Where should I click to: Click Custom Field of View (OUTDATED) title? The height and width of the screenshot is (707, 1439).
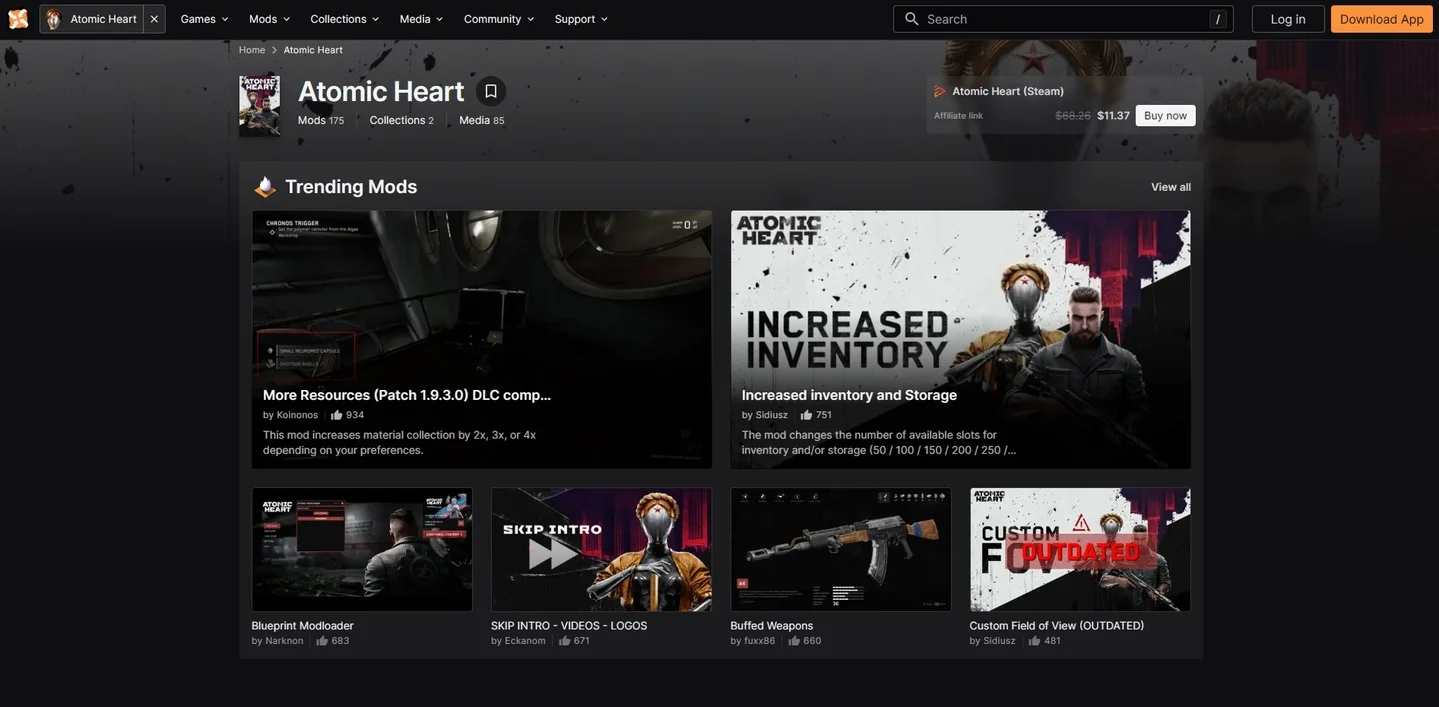pos(1057,626)
